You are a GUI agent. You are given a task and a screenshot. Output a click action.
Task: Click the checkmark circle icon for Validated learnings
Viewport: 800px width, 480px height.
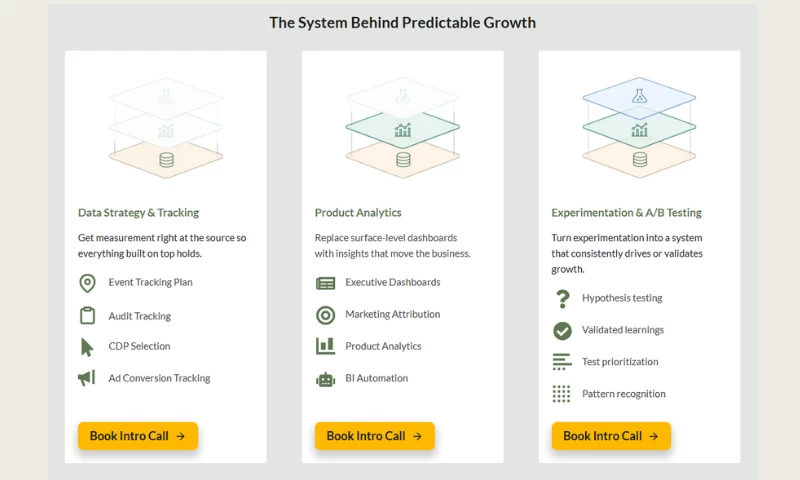(562, 331)
